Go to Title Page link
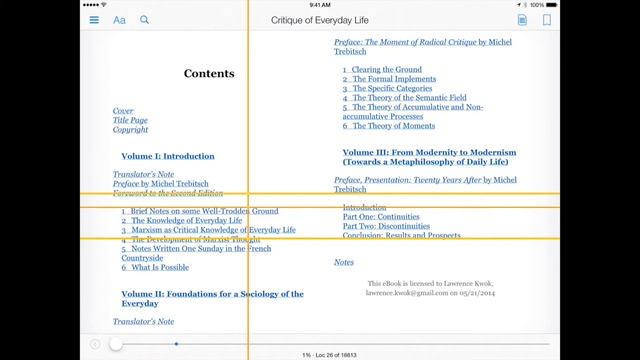The height and width of the screenshot is (360, 640). pyautogui.click(x=130, y=120)
